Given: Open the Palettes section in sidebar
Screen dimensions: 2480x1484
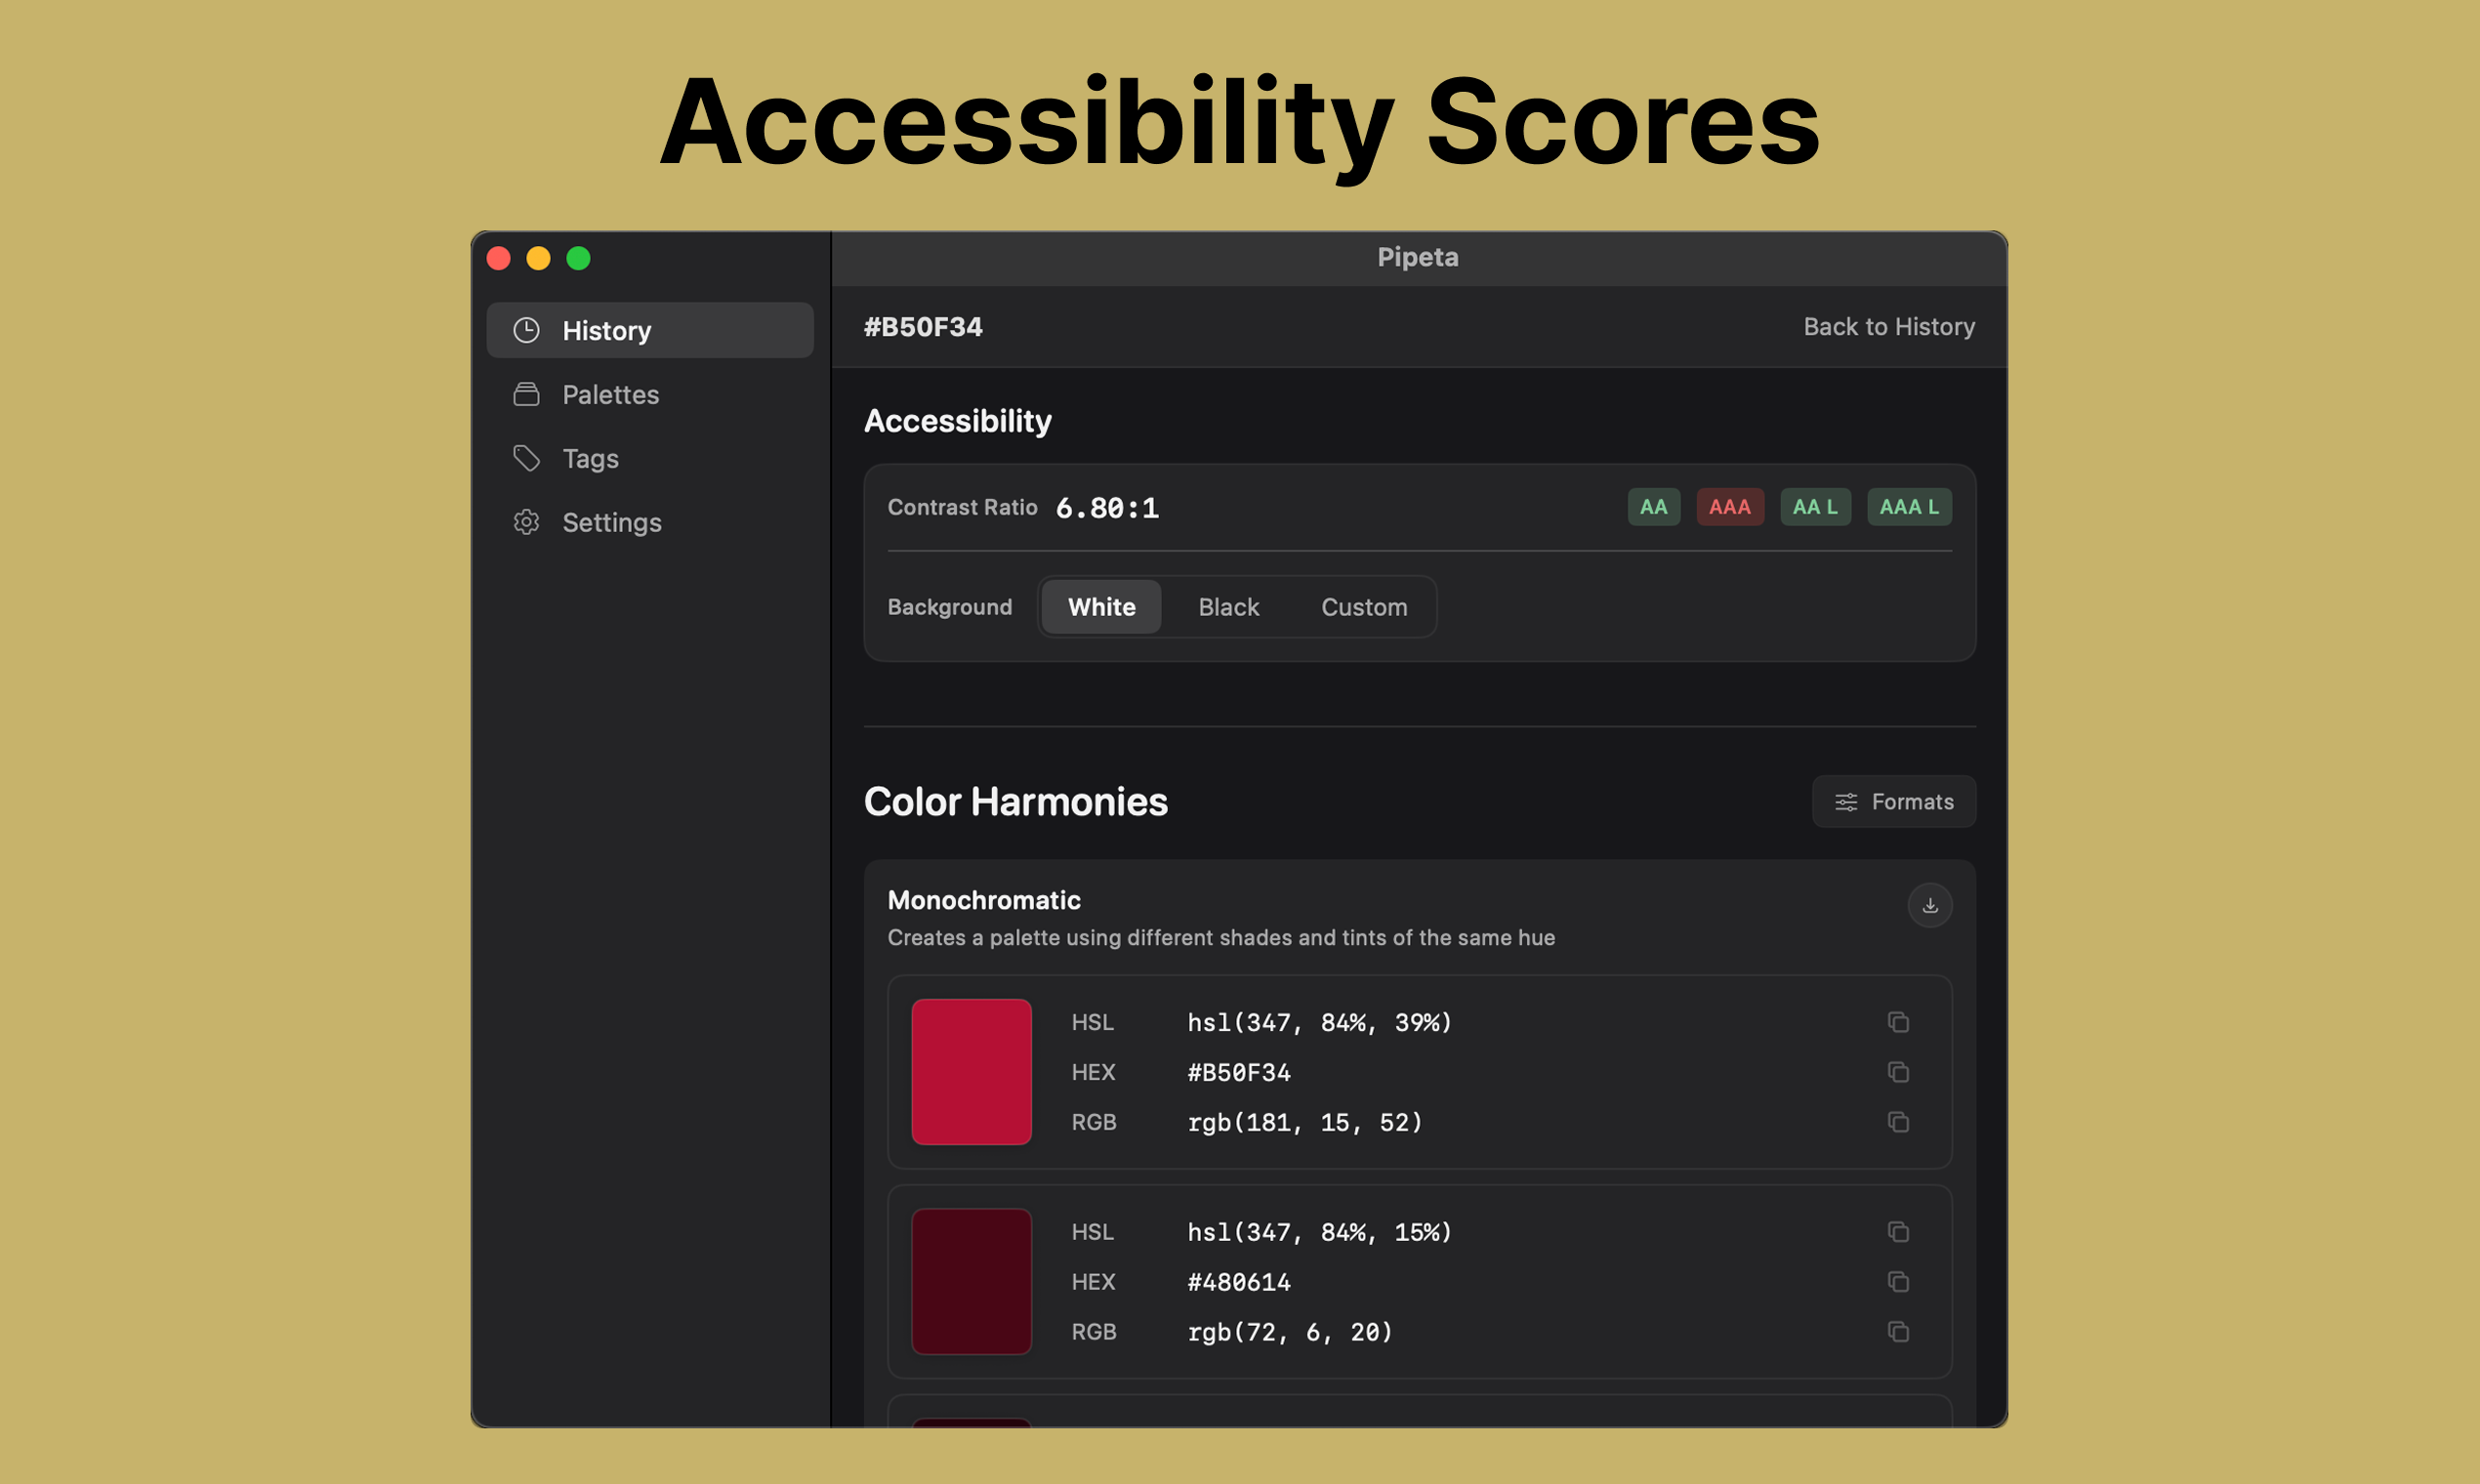Looking at the screenshot, I should coord(610,394).
